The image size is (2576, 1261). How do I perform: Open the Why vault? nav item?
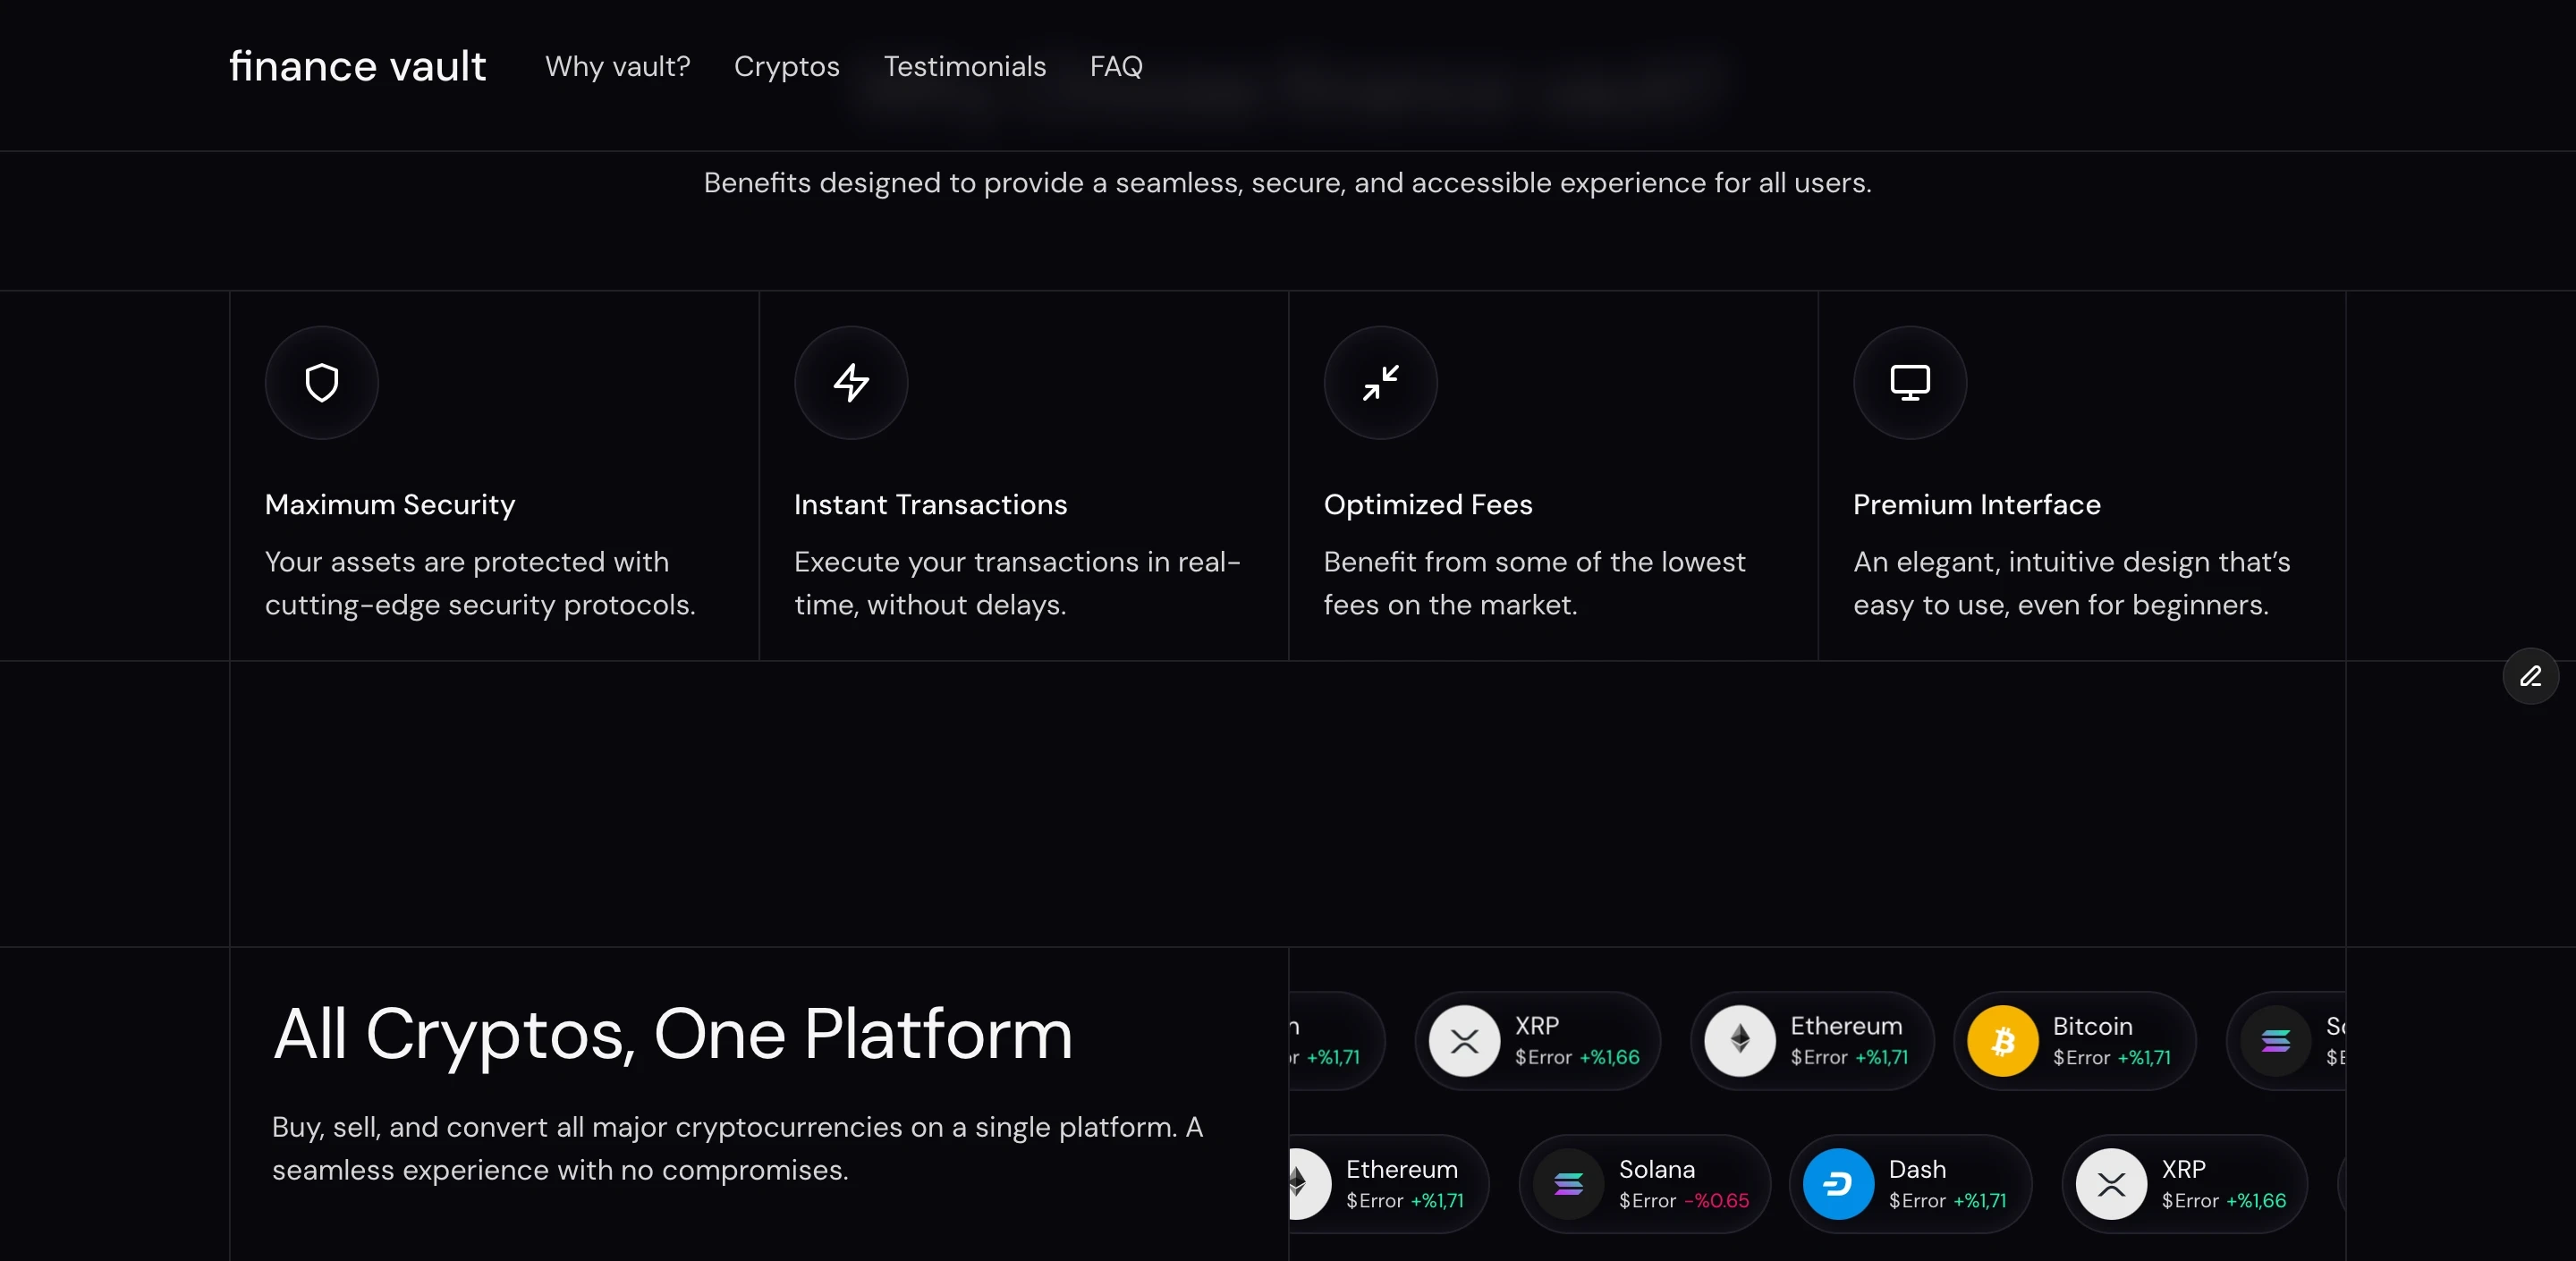(x=617, y=66)
